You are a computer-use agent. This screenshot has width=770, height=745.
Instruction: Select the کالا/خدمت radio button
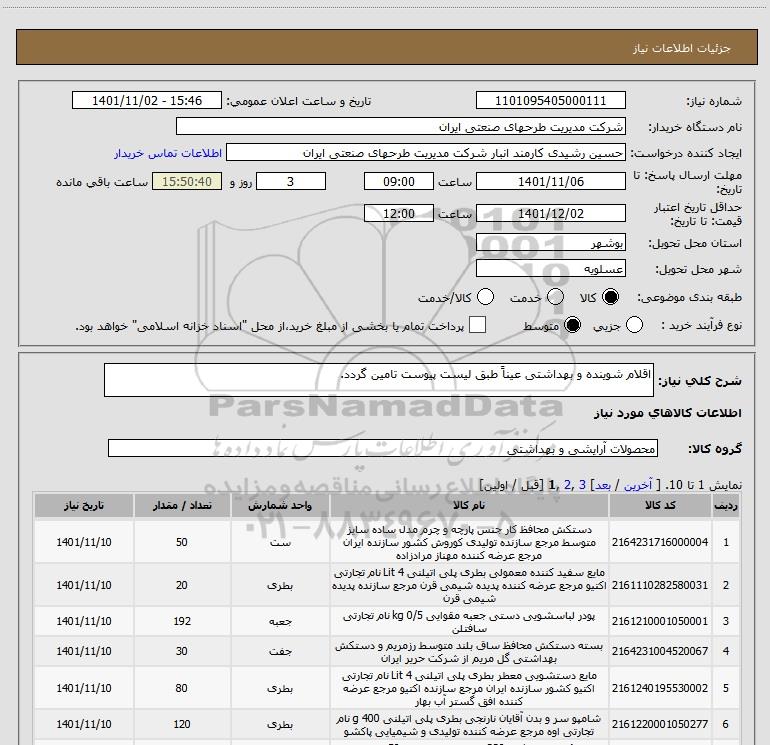point(485,297)
